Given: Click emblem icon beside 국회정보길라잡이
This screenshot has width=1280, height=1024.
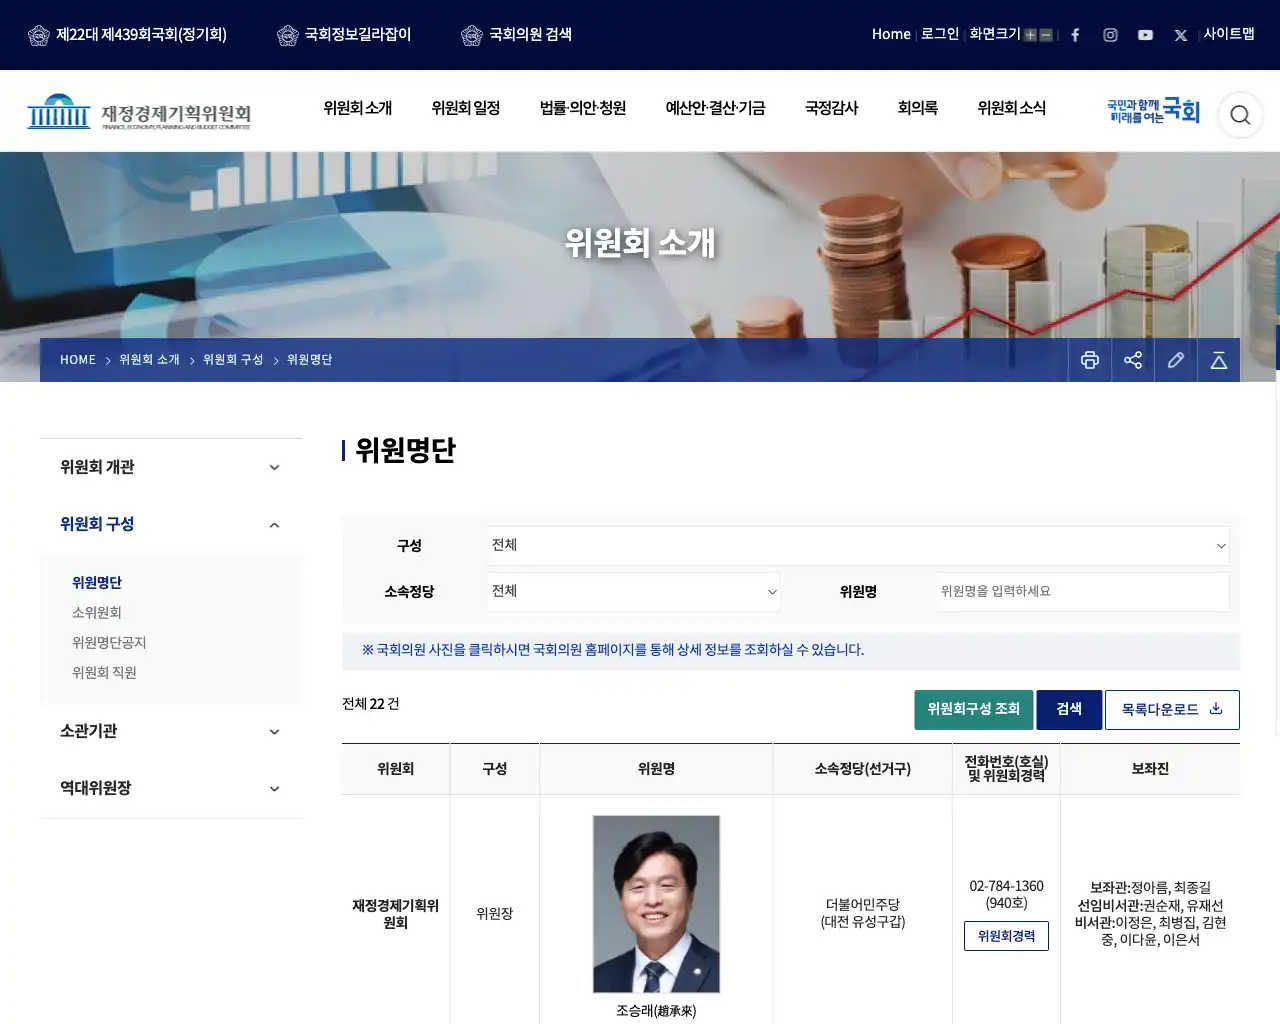Looking at the screenshot, I should pos(288,35).
